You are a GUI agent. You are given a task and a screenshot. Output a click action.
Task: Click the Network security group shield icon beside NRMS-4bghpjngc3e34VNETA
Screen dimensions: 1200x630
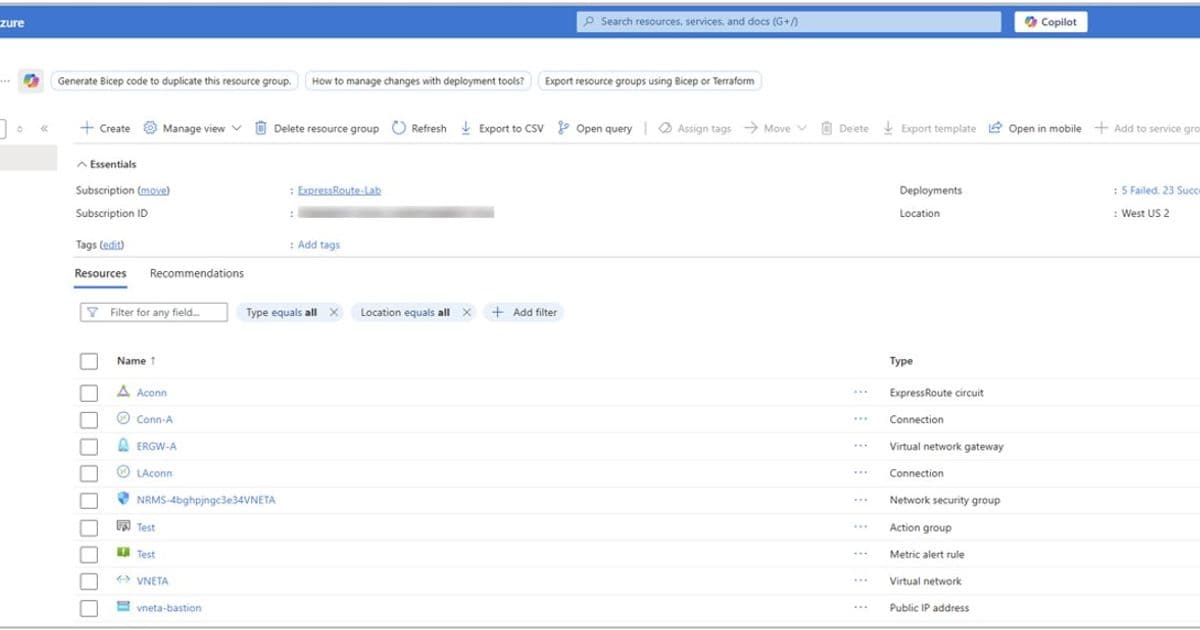pos(121,500)
